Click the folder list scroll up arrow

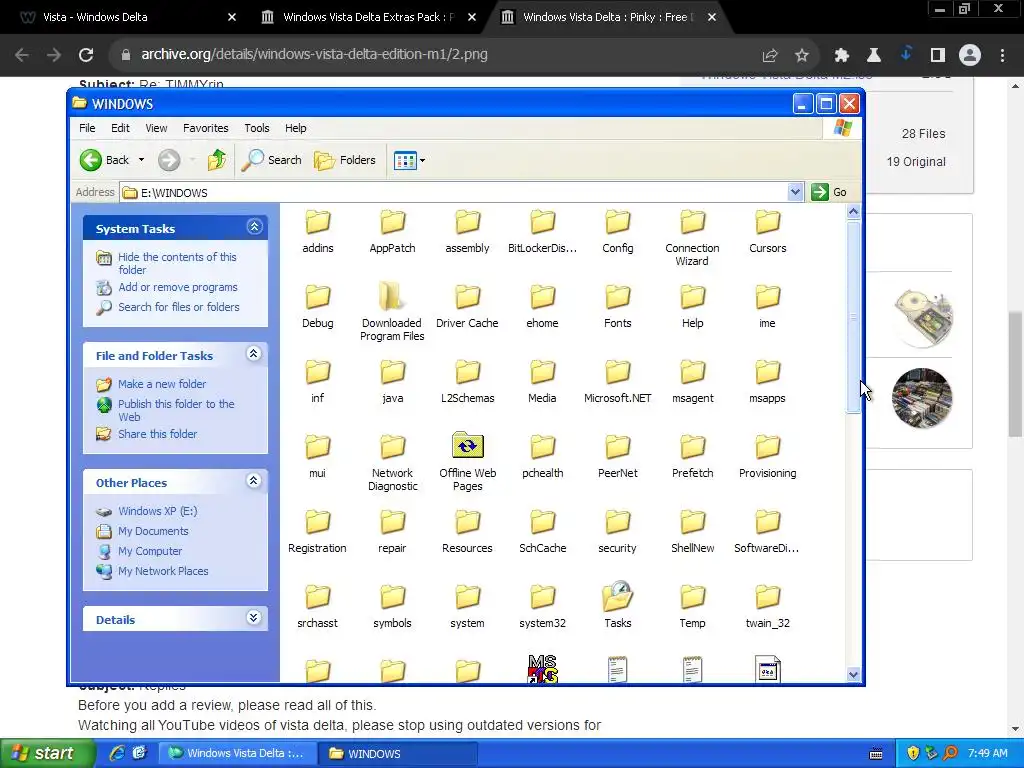854,212
